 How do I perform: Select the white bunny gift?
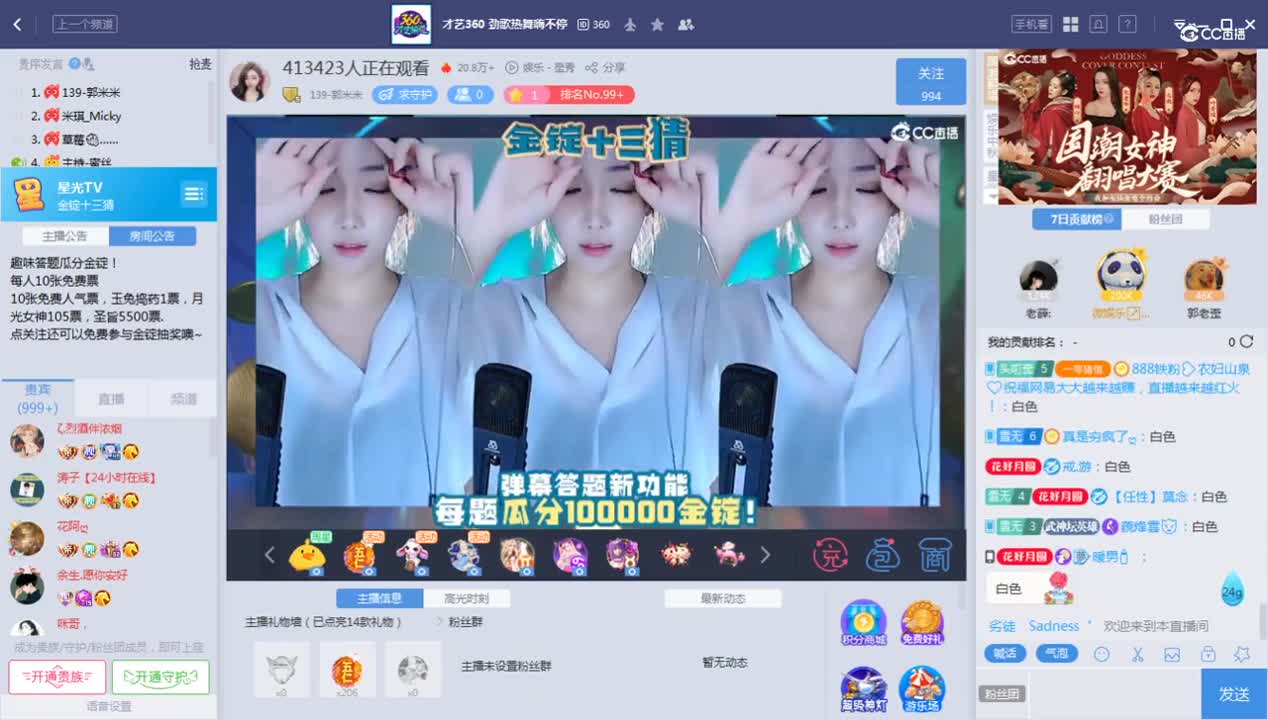[x=412, y=555]
